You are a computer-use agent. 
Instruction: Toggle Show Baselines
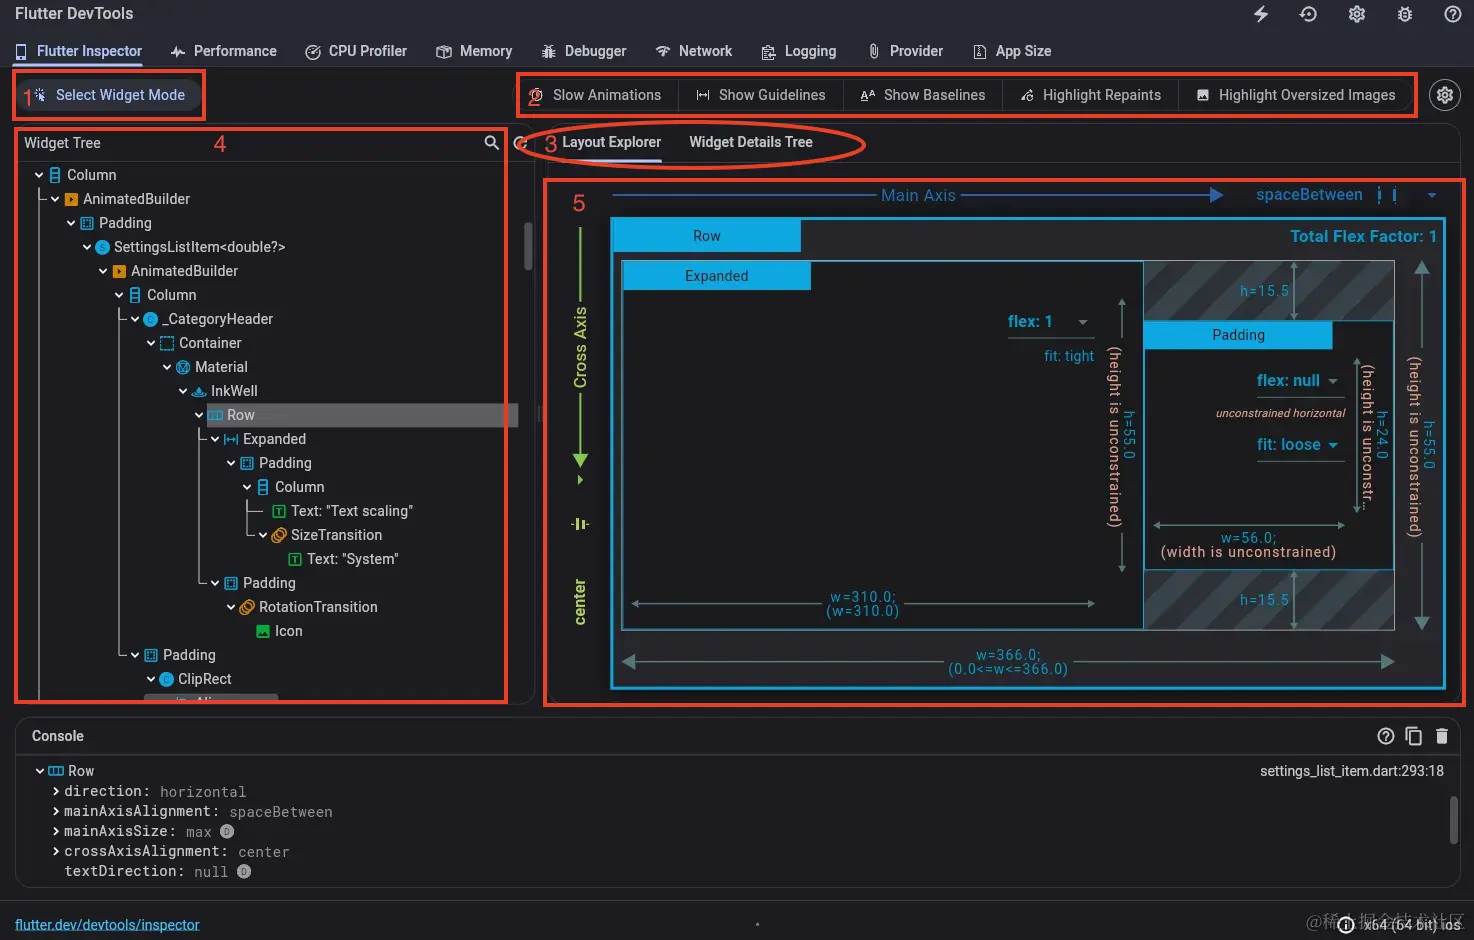coord(923,95)
